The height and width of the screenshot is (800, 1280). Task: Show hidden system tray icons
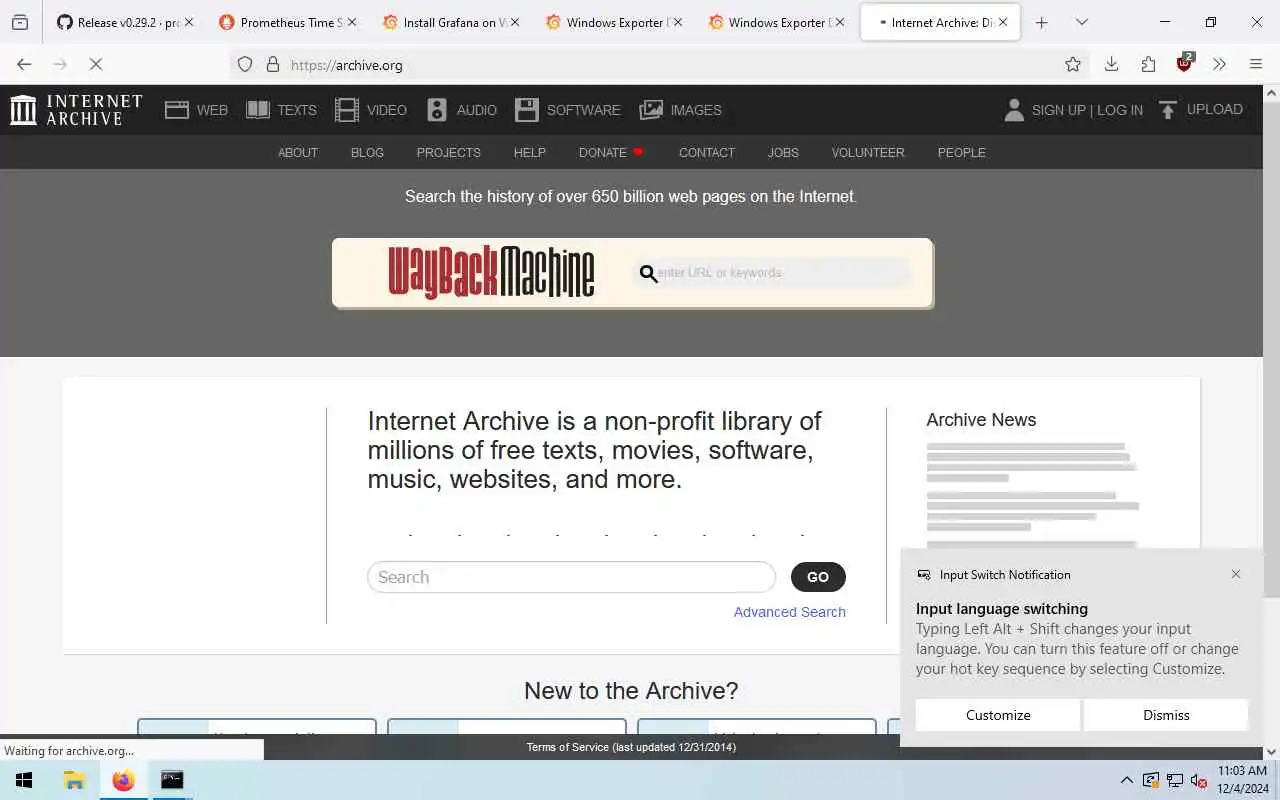pyautogui.click(x=1126, y=780)
